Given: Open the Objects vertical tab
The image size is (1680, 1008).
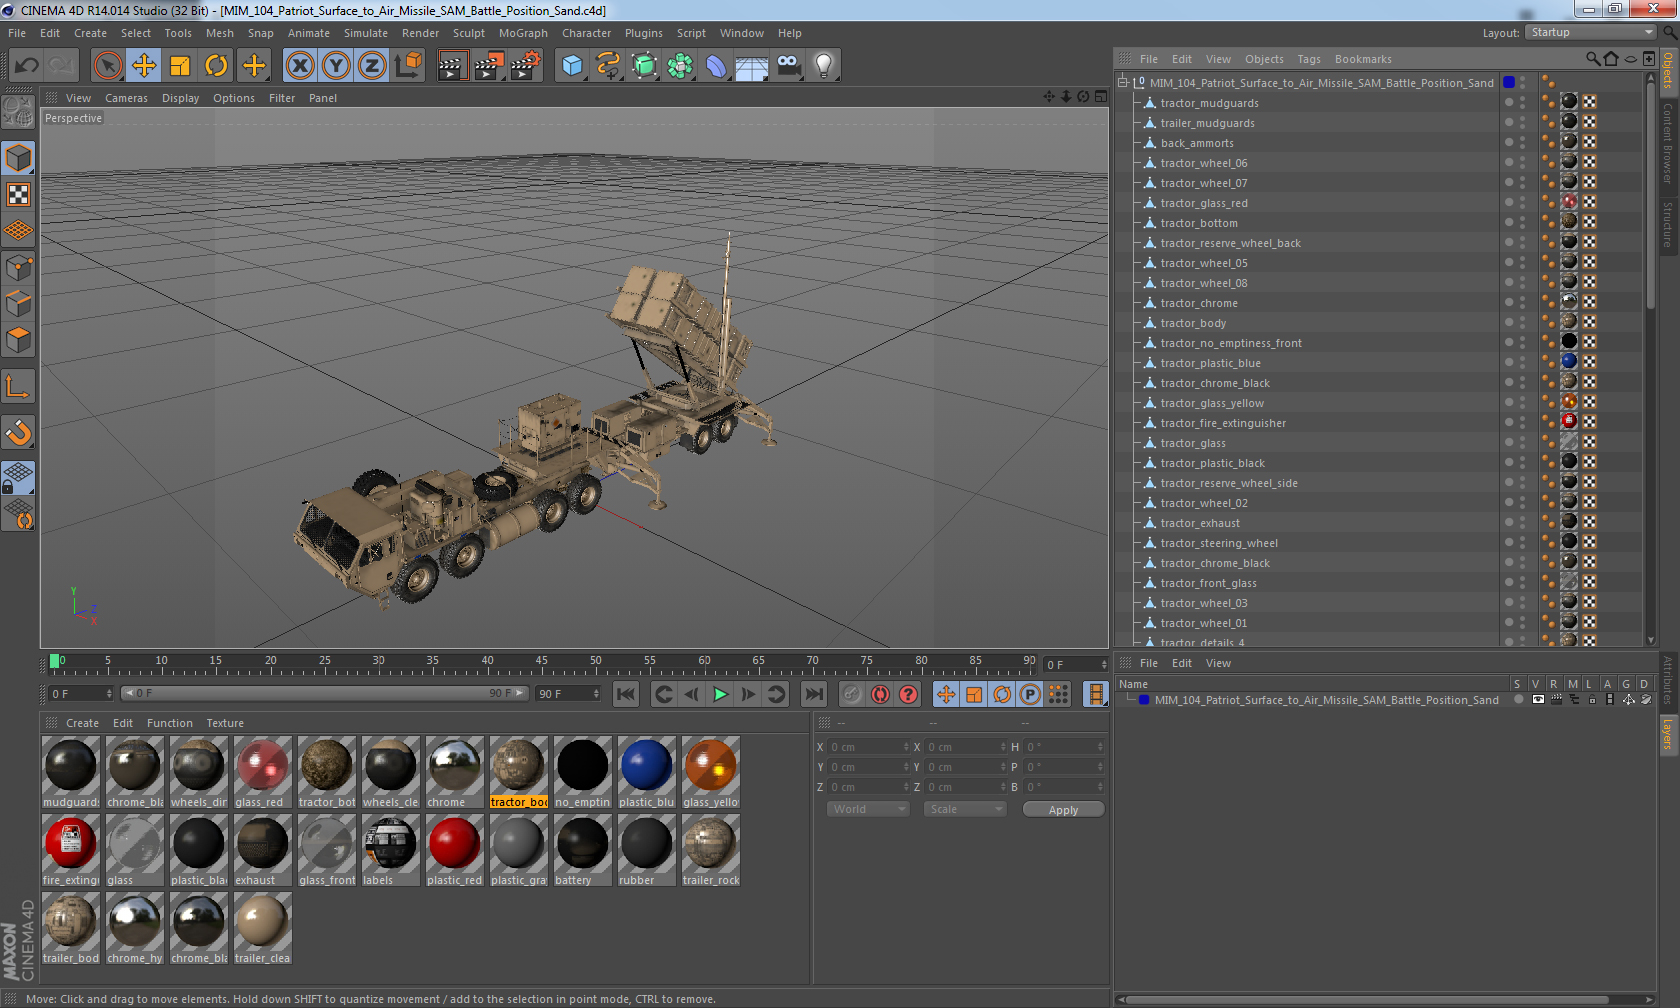Looking at the screenshot, I should click(x=1668, y=72).
